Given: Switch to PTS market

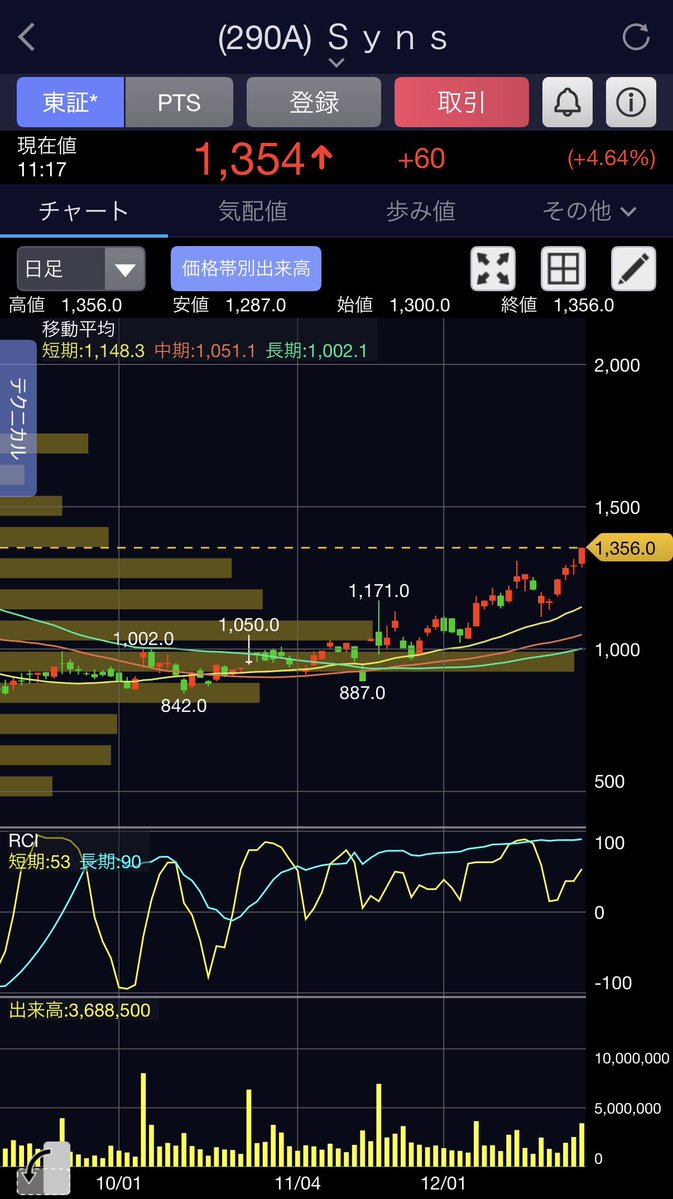Looking at the screenshot, I should [179, 102].
